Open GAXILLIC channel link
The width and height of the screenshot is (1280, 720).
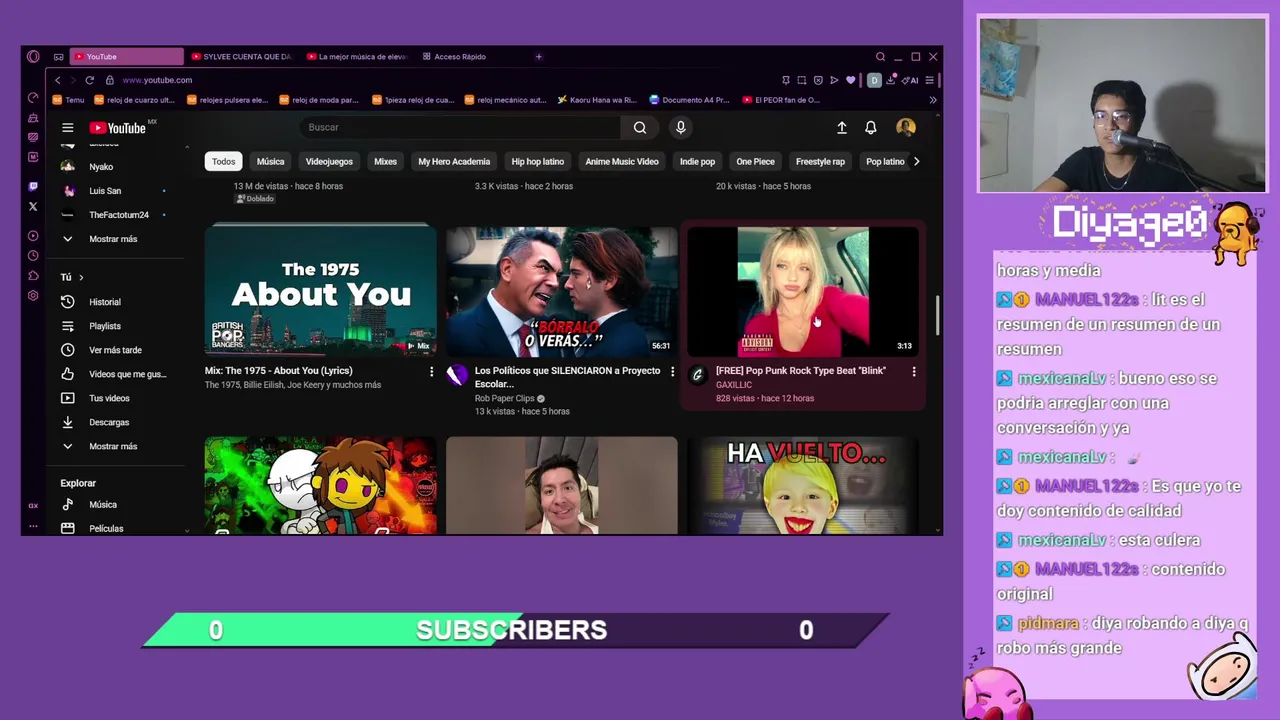coord(734,385)
